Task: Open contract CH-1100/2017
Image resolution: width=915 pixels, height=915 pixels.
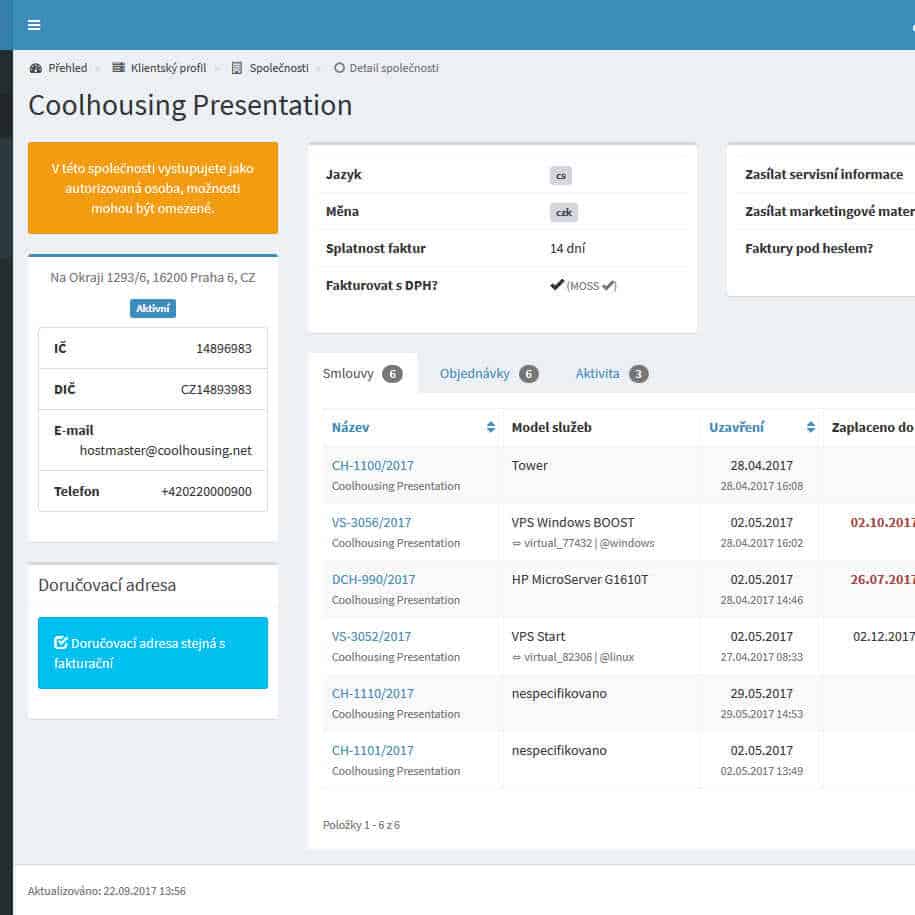Action: (372, 466)
